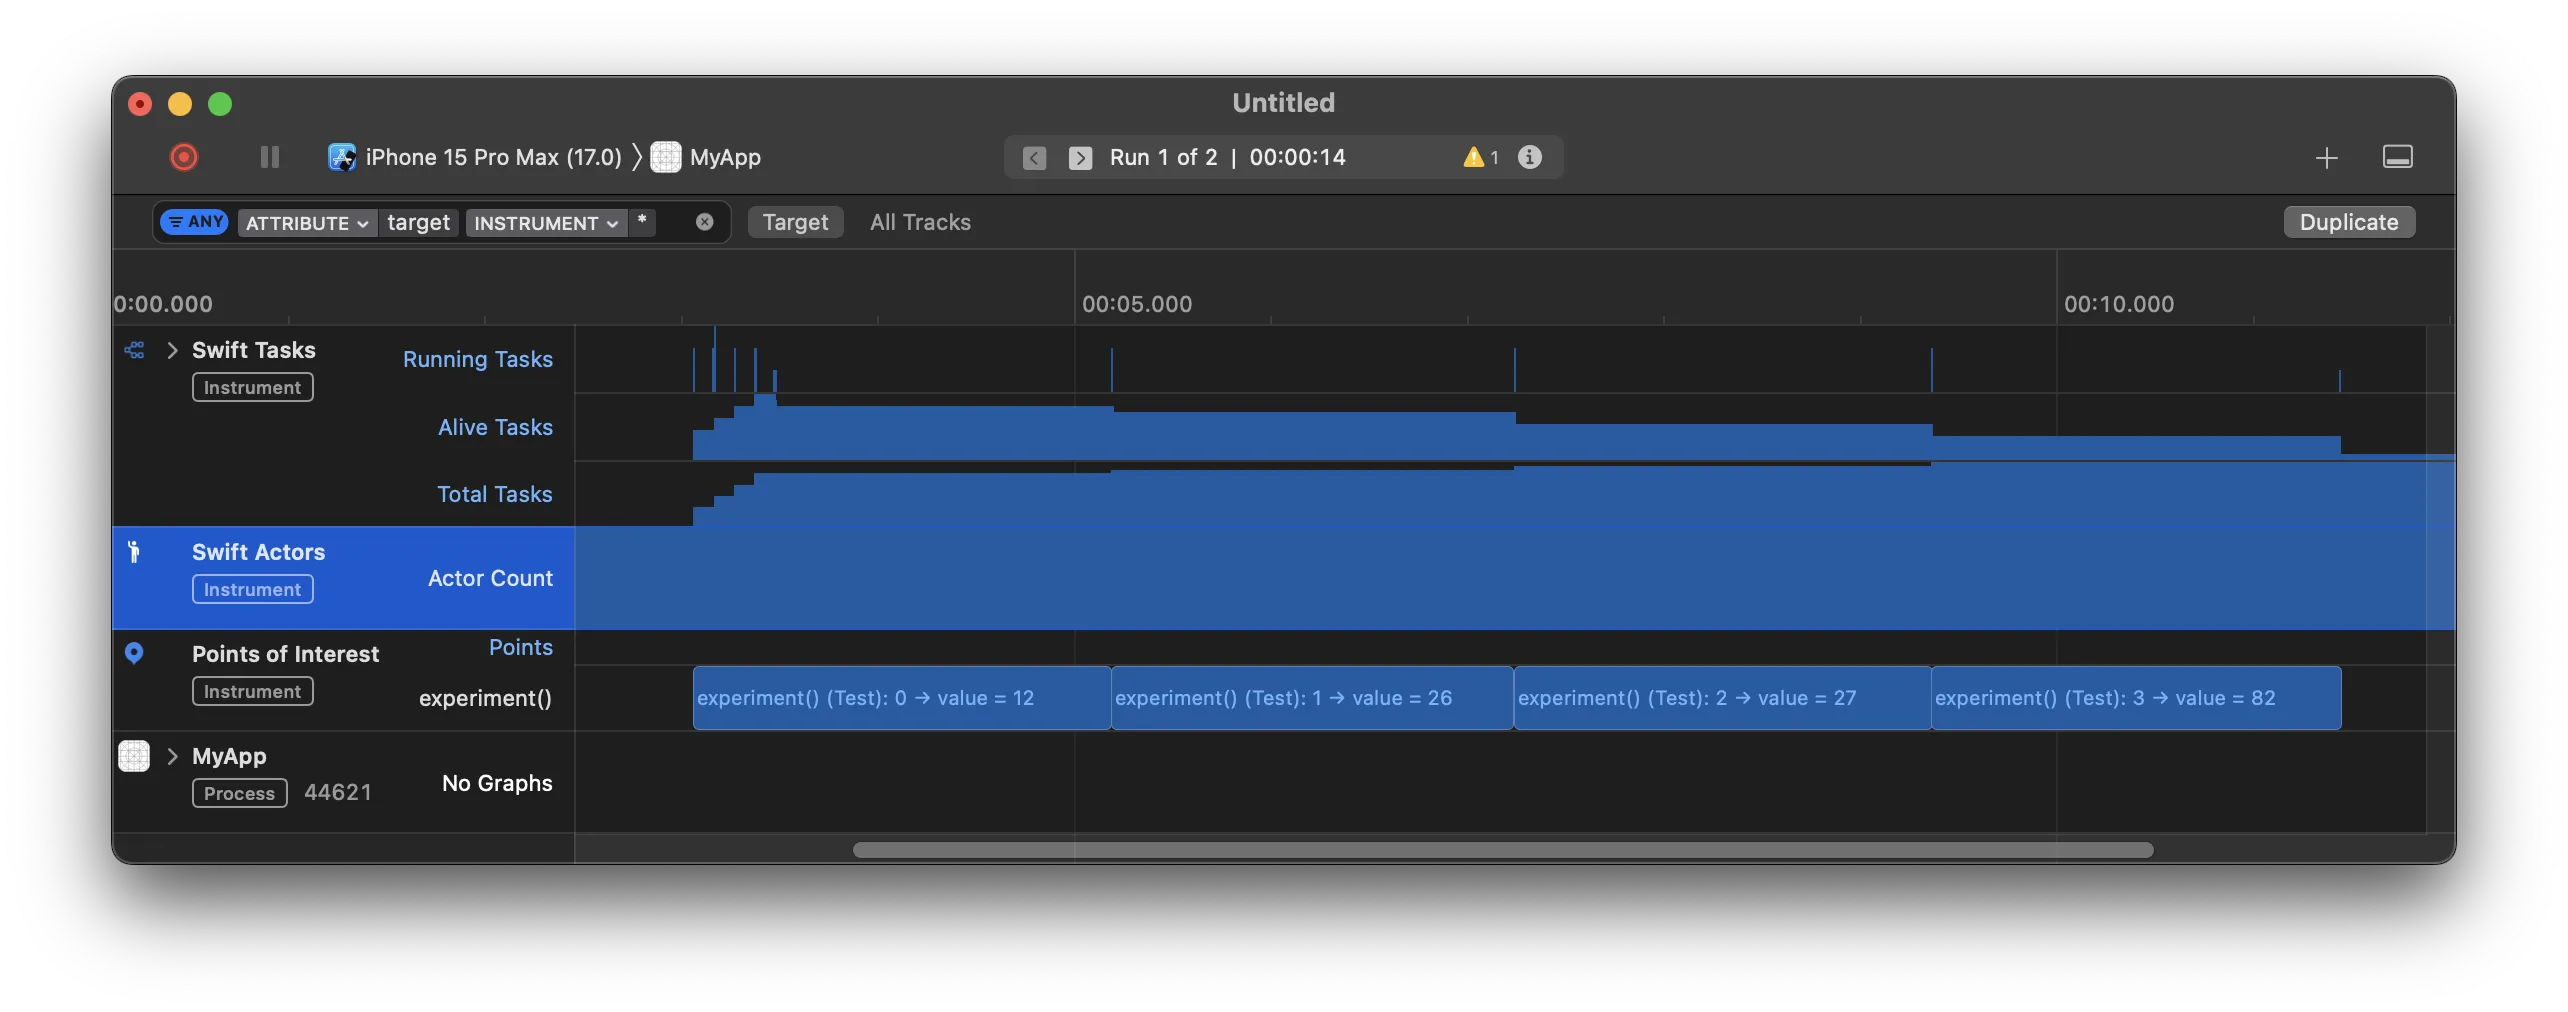The image size is (2568, 1012).
Task: Click the experiment() lane label
Action: [485, 698]
